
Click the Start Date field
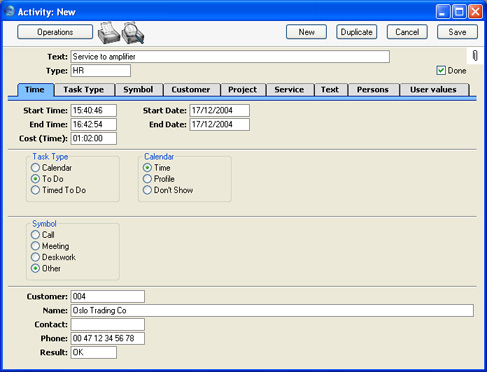(x=220, y=110)
